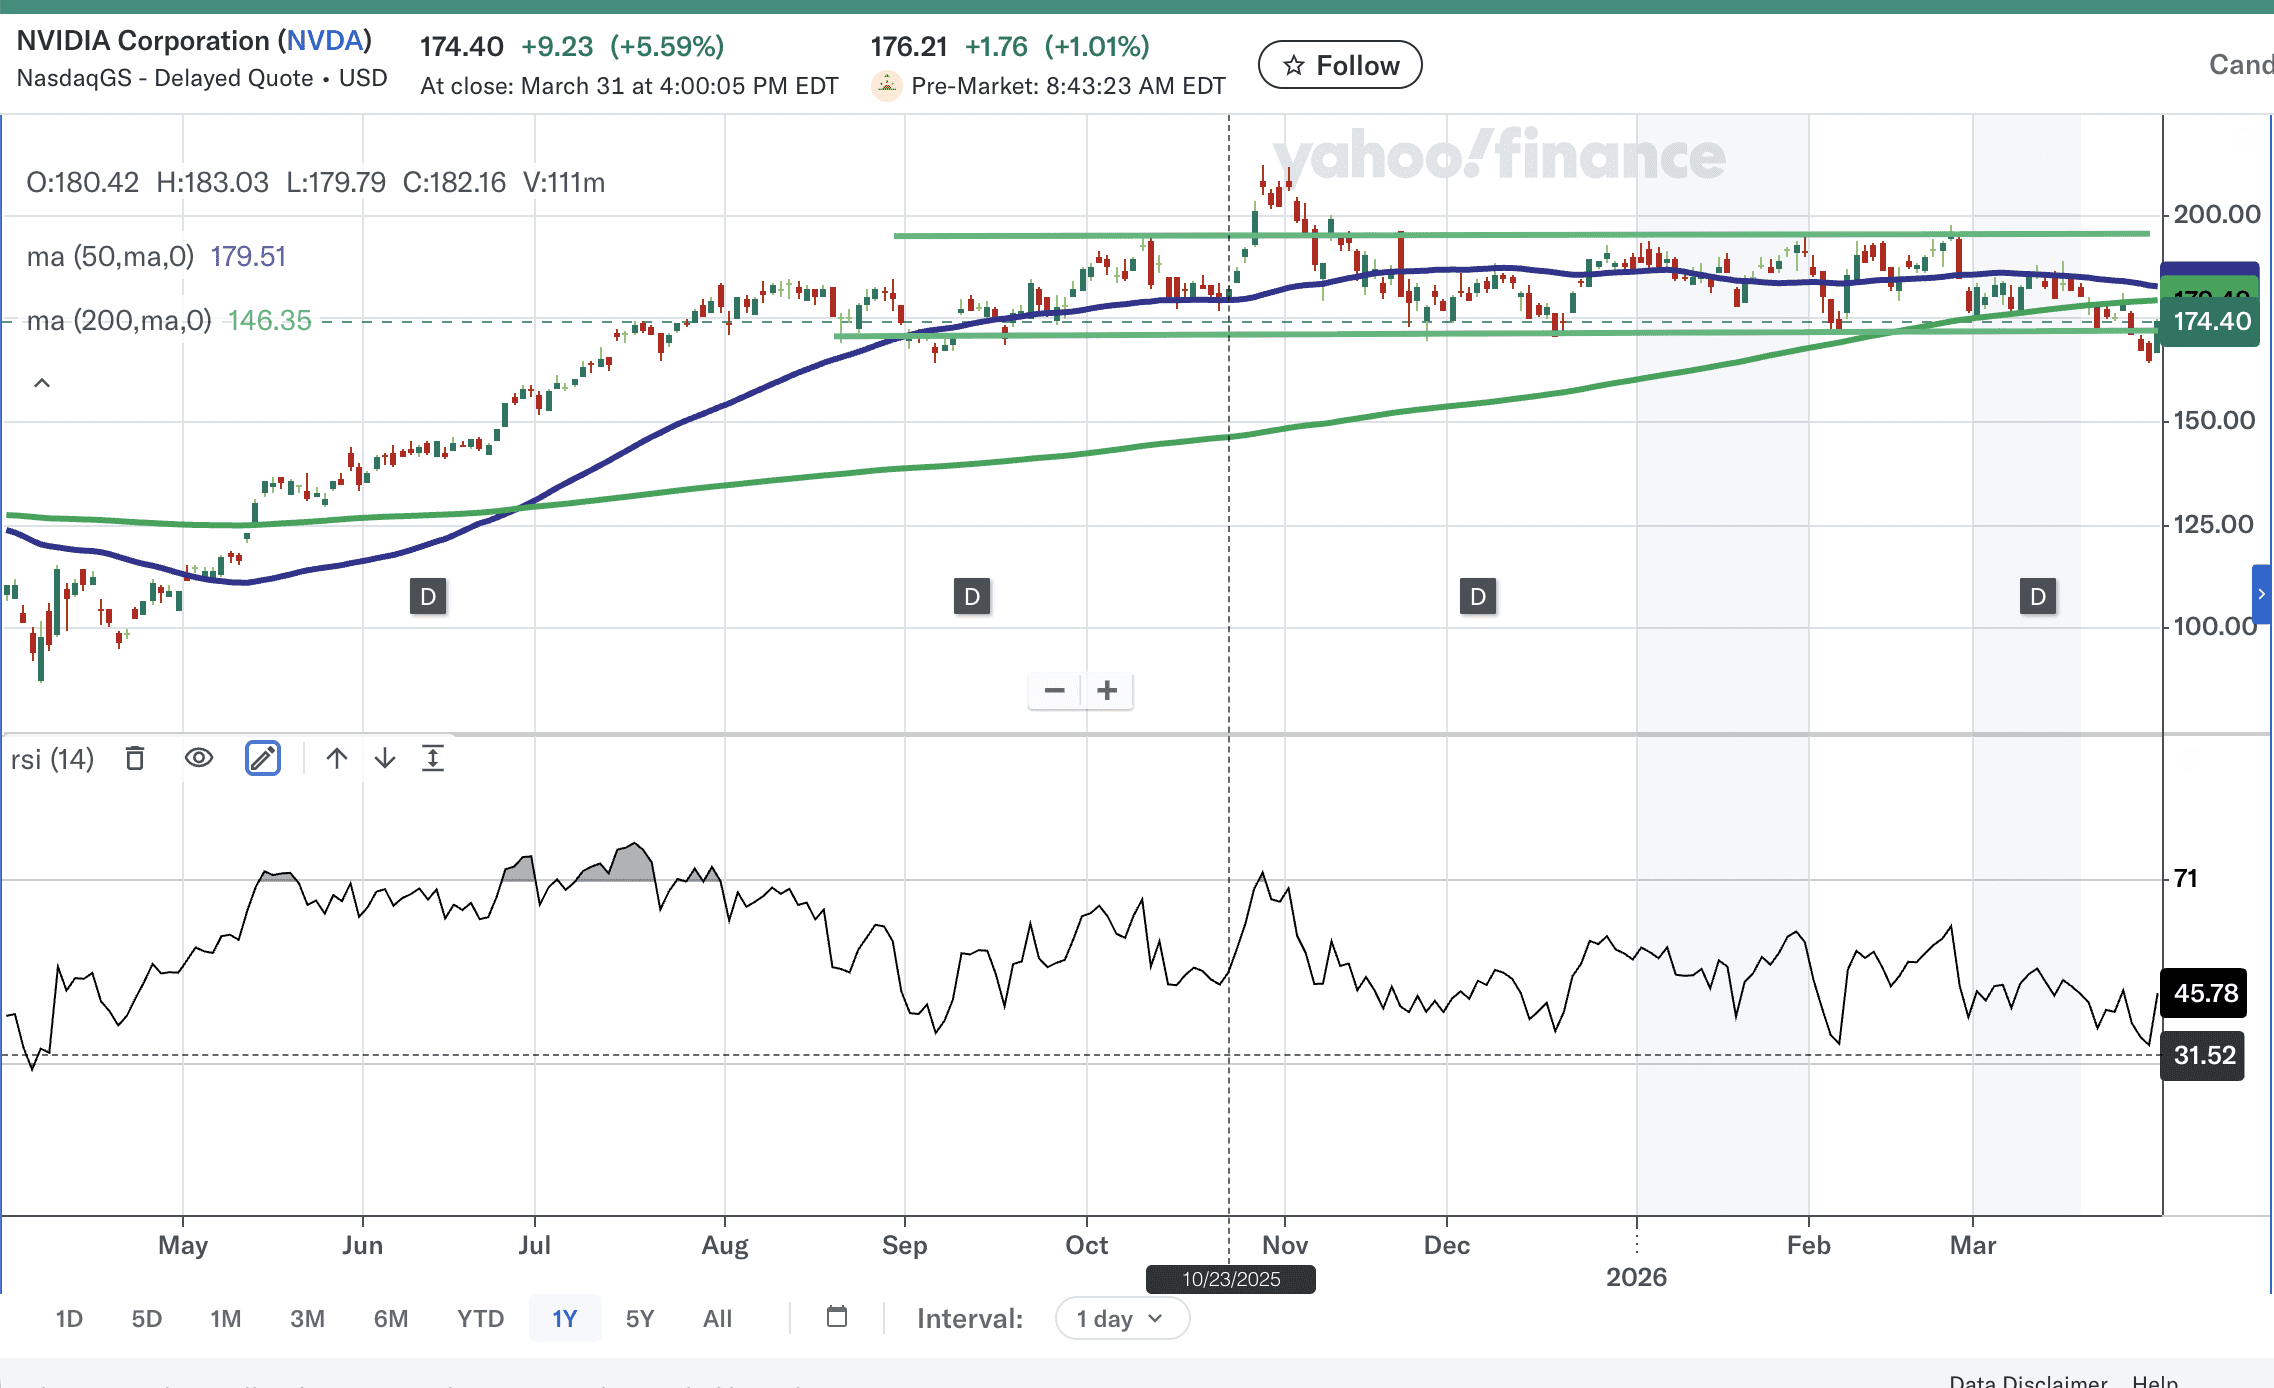Edit RSI settings with the pencil icon
The width and height of the screenshot is (2274, 1388).
263,759
